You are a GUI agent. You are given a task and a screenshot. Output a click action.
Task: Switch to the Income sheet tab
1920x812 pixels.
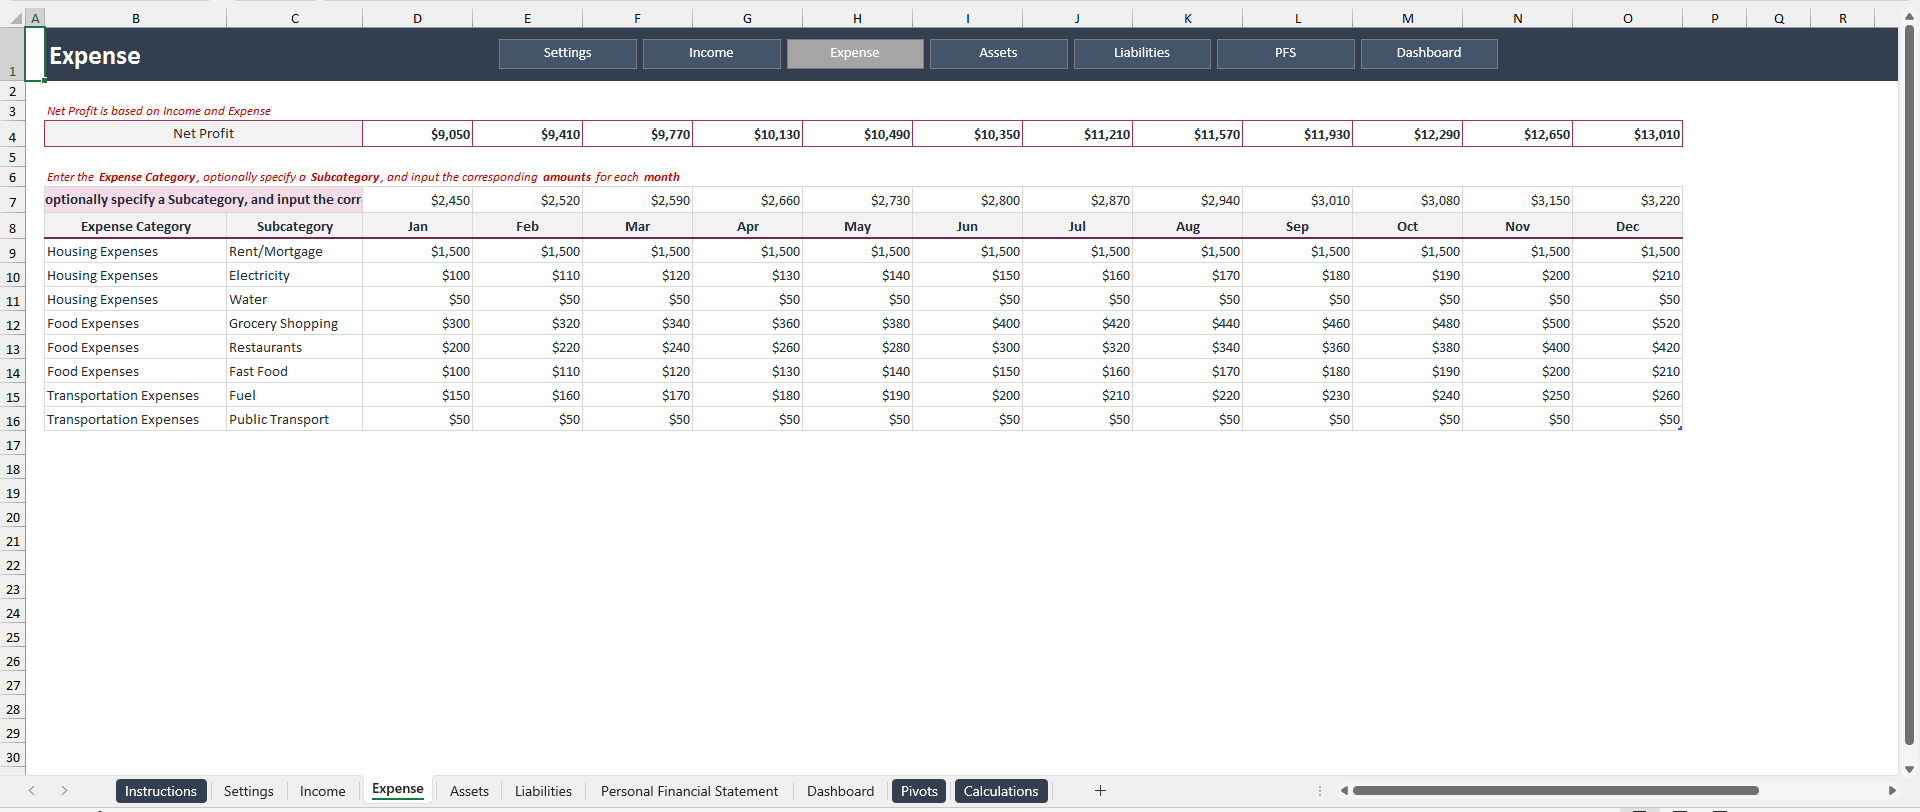(323, 791)
